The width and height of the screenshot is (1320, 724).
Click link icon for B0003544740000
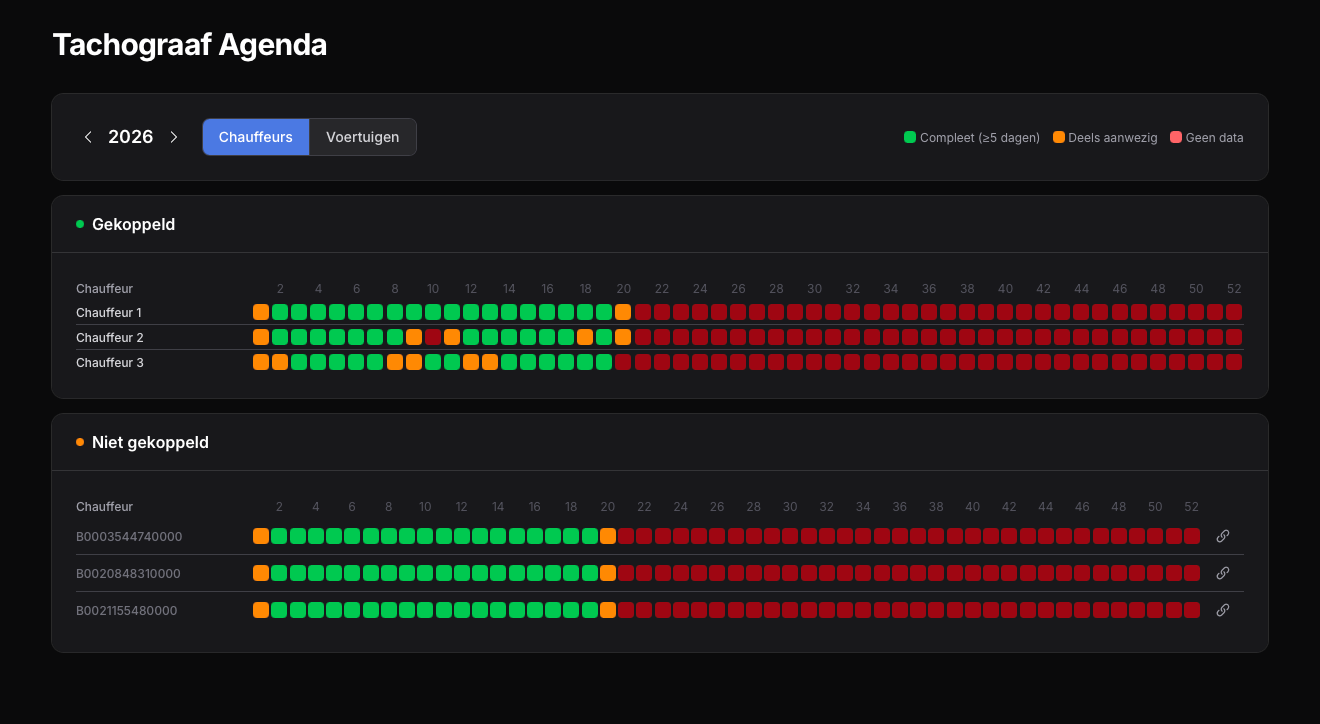pos(1222,536)
